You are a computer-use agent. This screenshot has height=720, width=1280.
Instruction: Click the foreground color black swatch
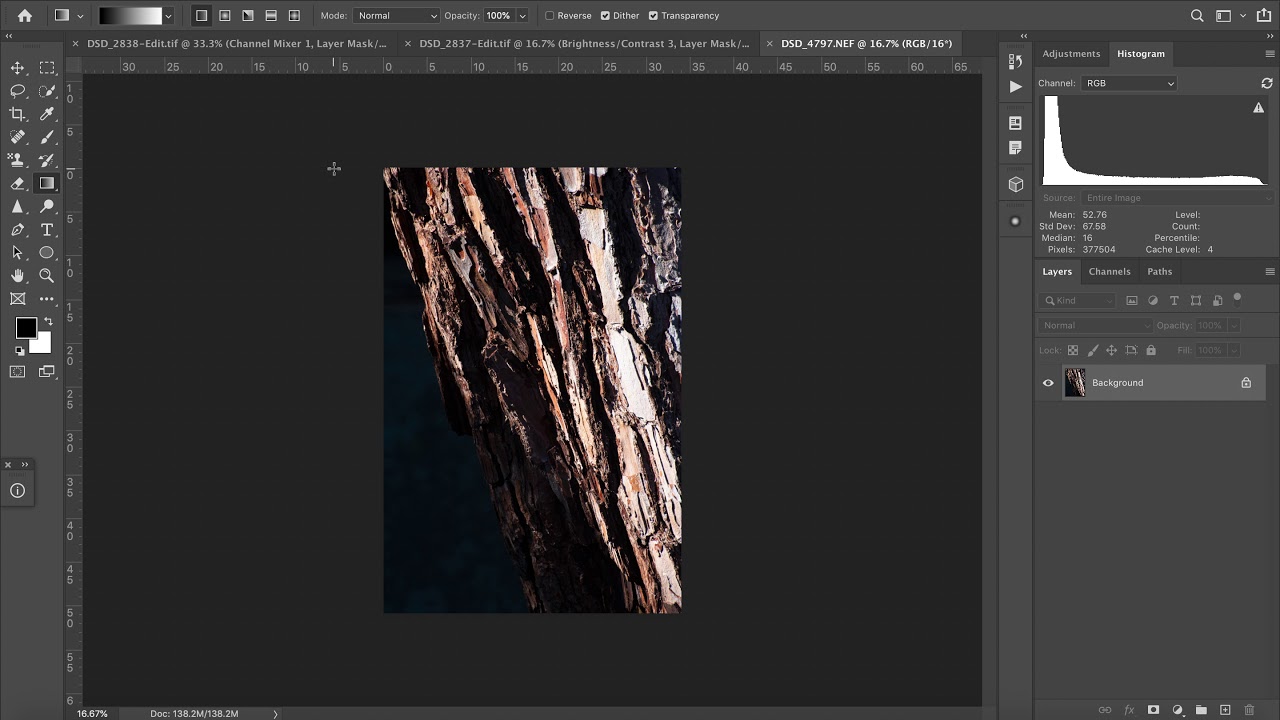click(25, 327)
